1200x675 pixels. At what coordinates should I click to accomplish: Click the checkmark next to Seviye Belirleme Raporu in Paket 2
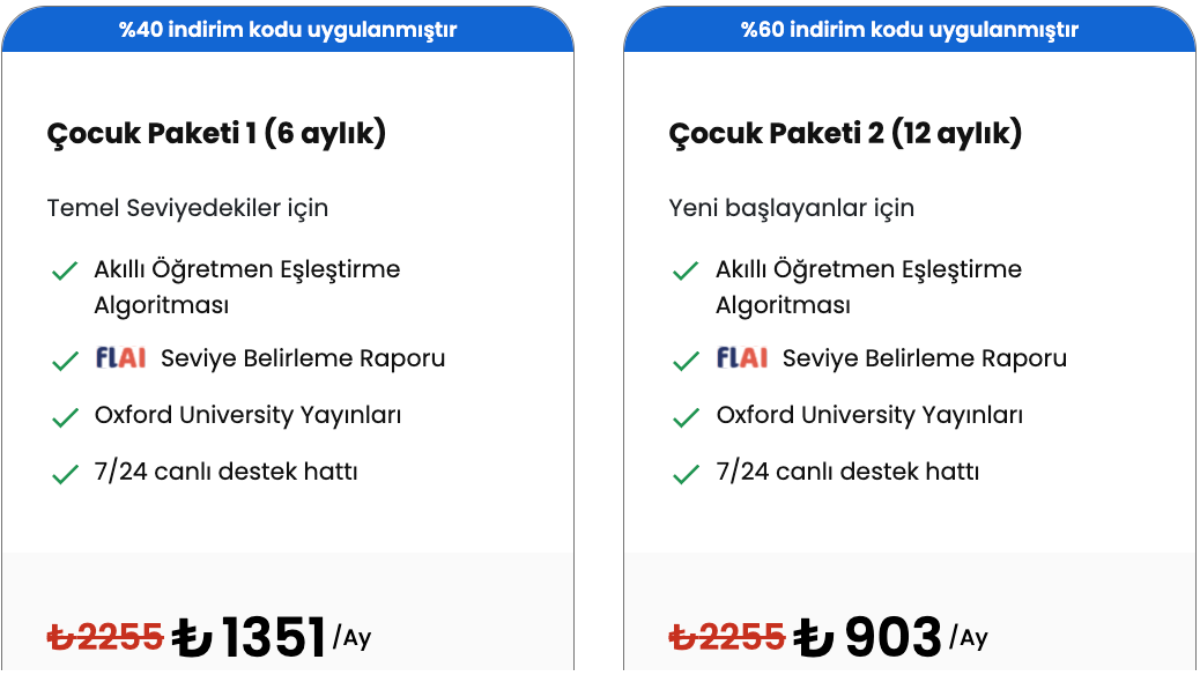(x=686, y=361)
